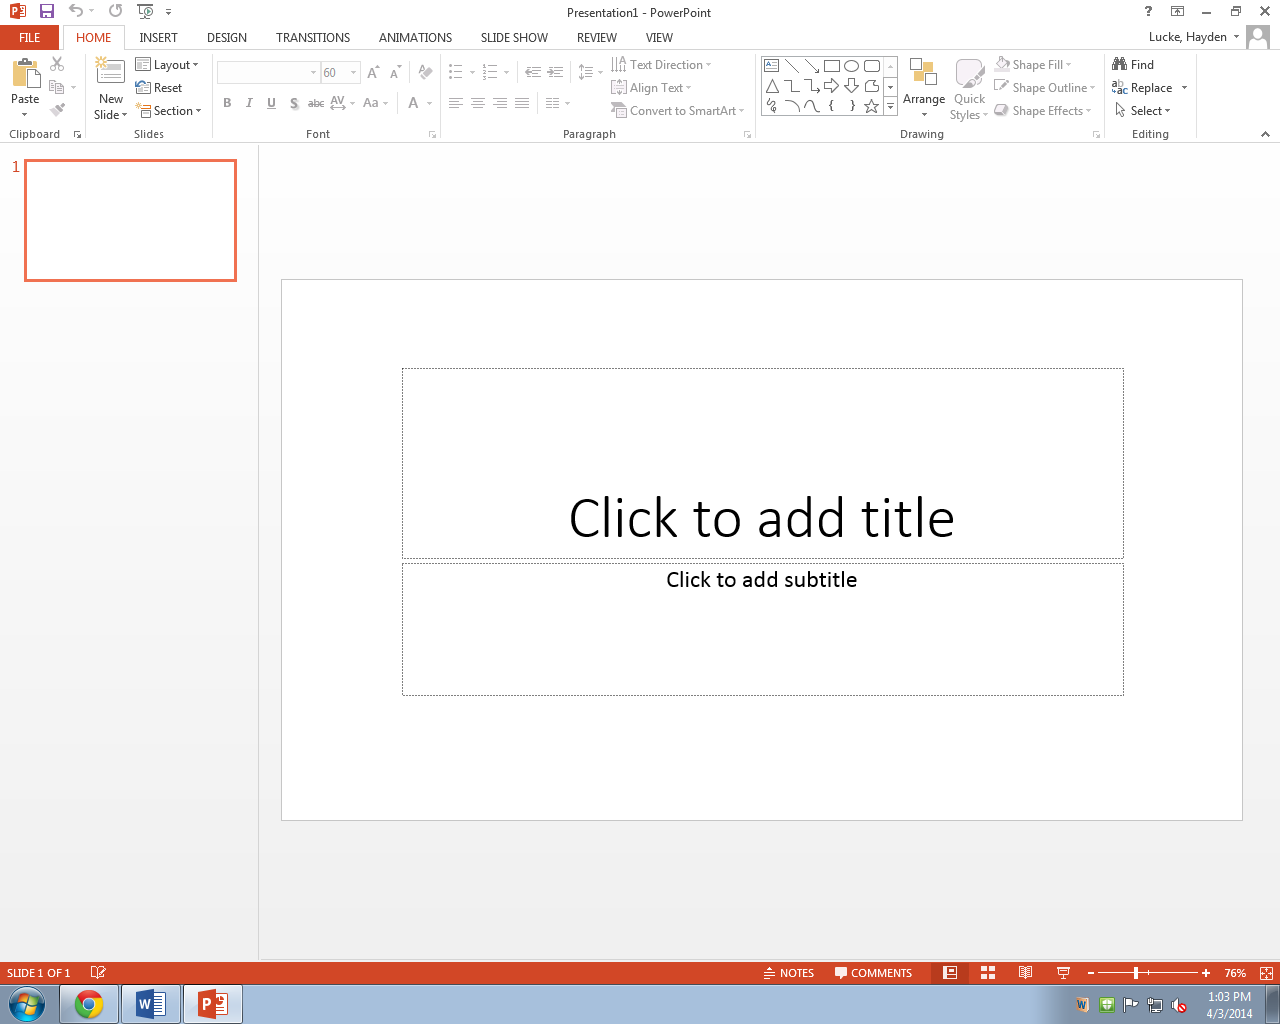
Task: Open Slide Sorter view from status bar
Action: pos(987,972)
